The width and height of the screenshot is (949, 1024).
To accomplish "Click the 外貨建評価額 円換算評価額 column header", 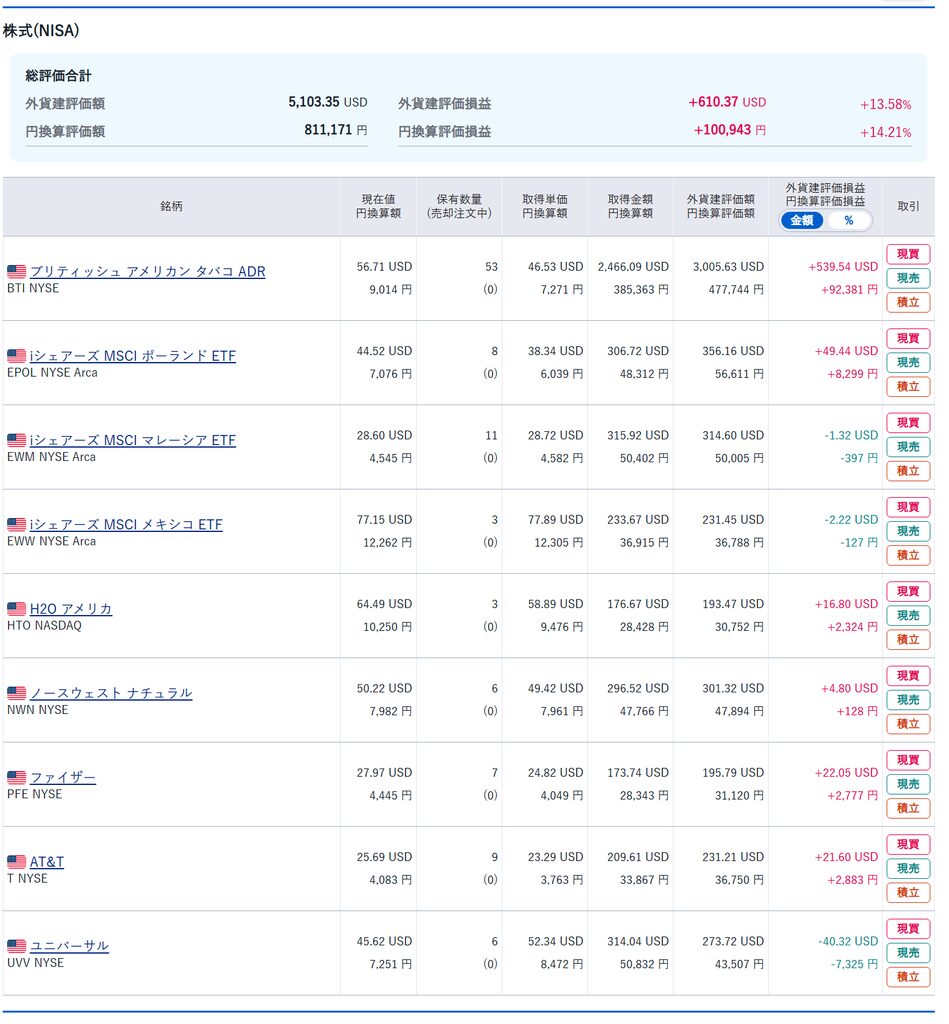I will tap(720, 206).
